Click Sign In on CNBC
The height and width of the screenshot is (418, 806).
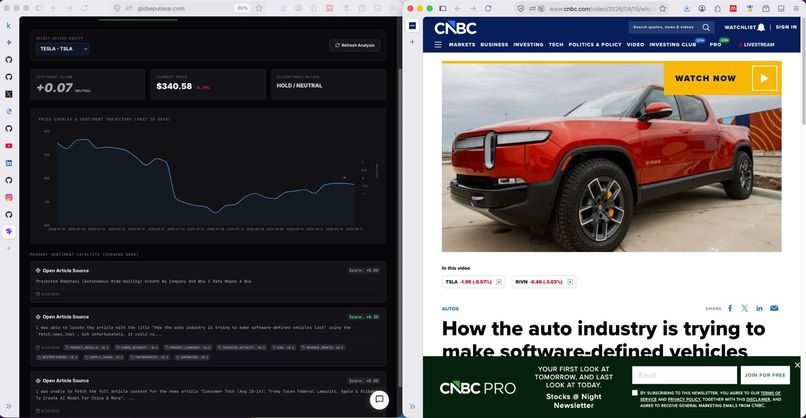(x=786, y=27)
